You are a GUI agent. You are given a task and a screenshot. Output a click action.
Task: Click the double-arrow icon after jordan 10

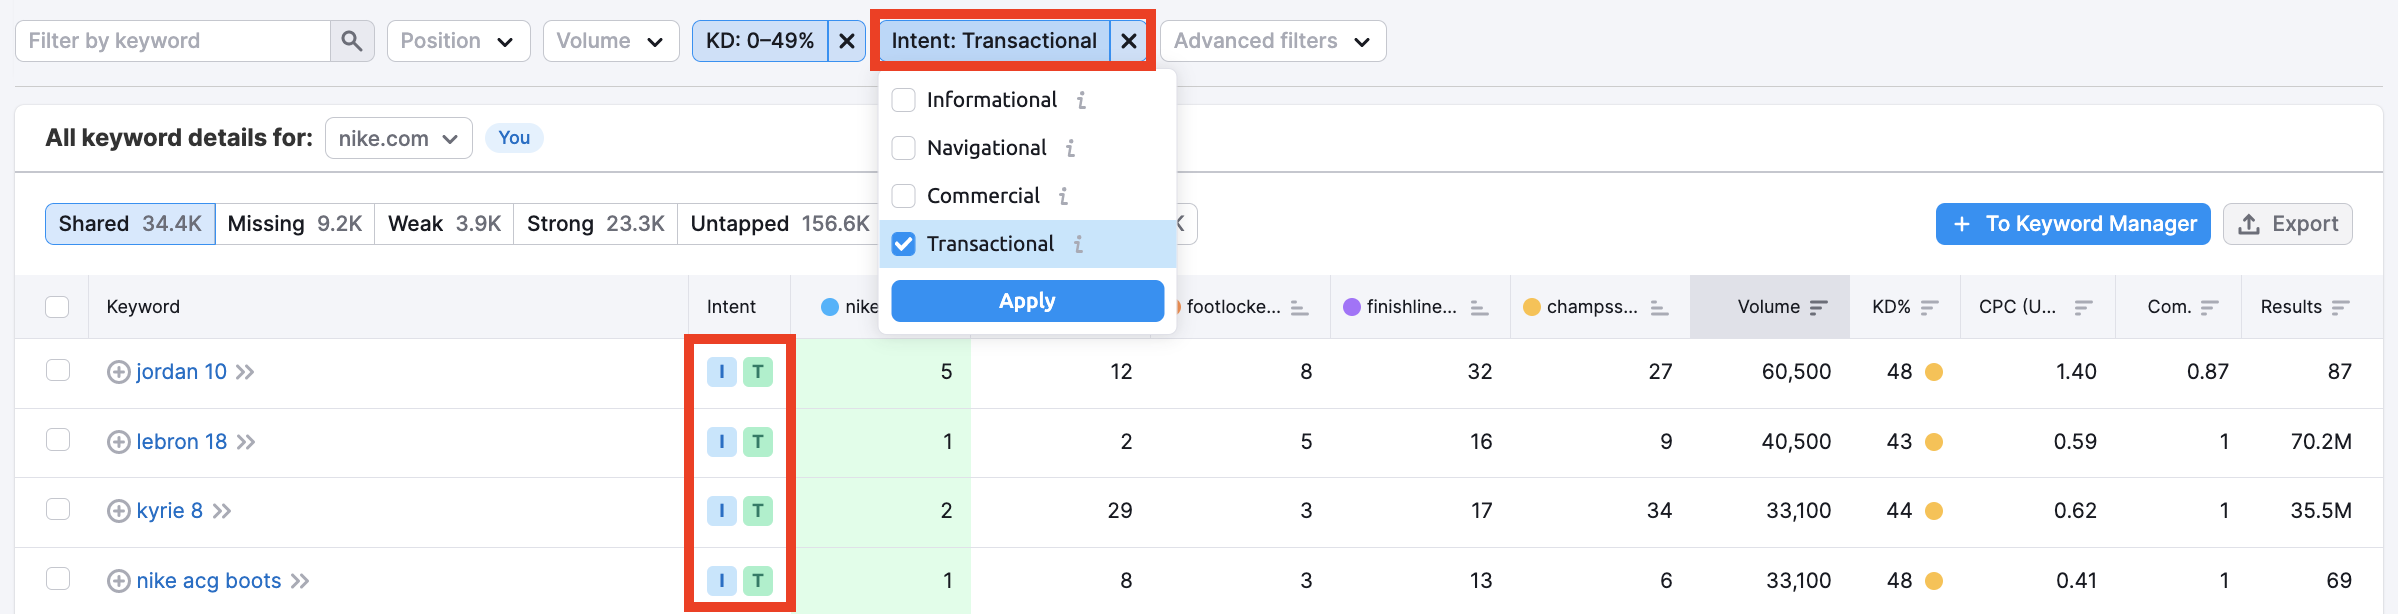point(245,372)
